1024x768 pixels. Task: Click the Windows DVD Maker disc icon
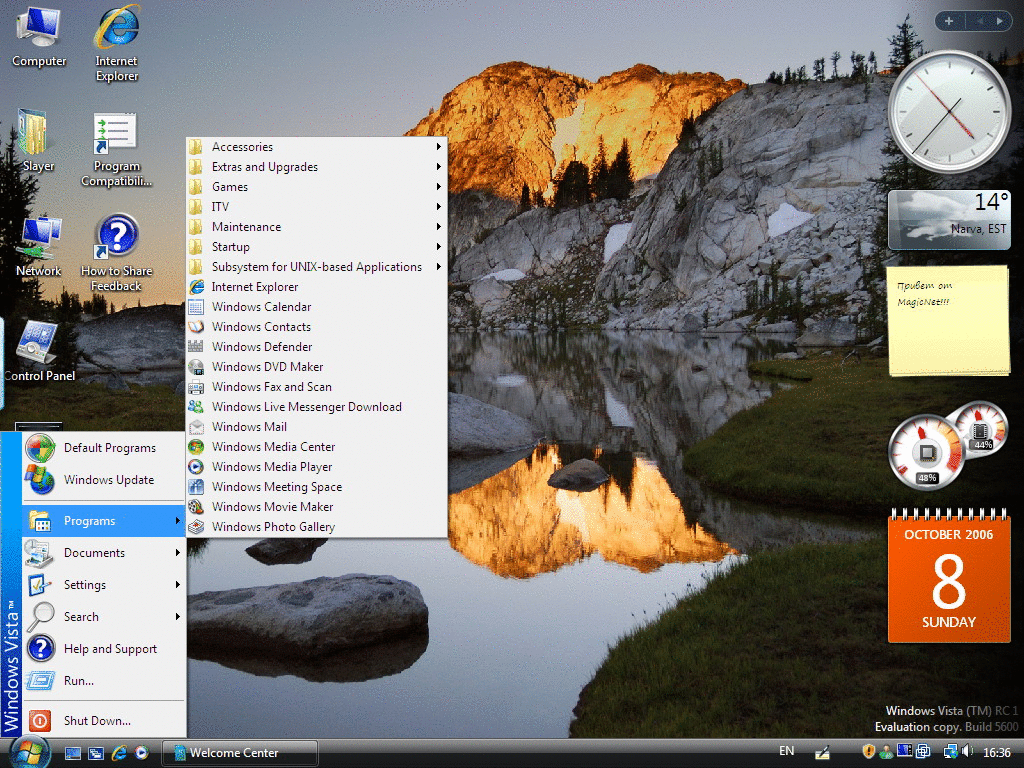click(195, 367)
